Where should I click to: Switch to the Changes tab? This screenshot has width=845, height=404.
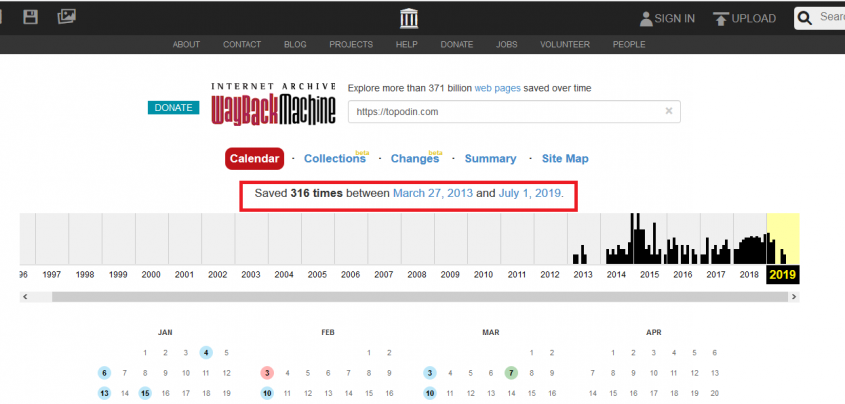coord(414,159)
